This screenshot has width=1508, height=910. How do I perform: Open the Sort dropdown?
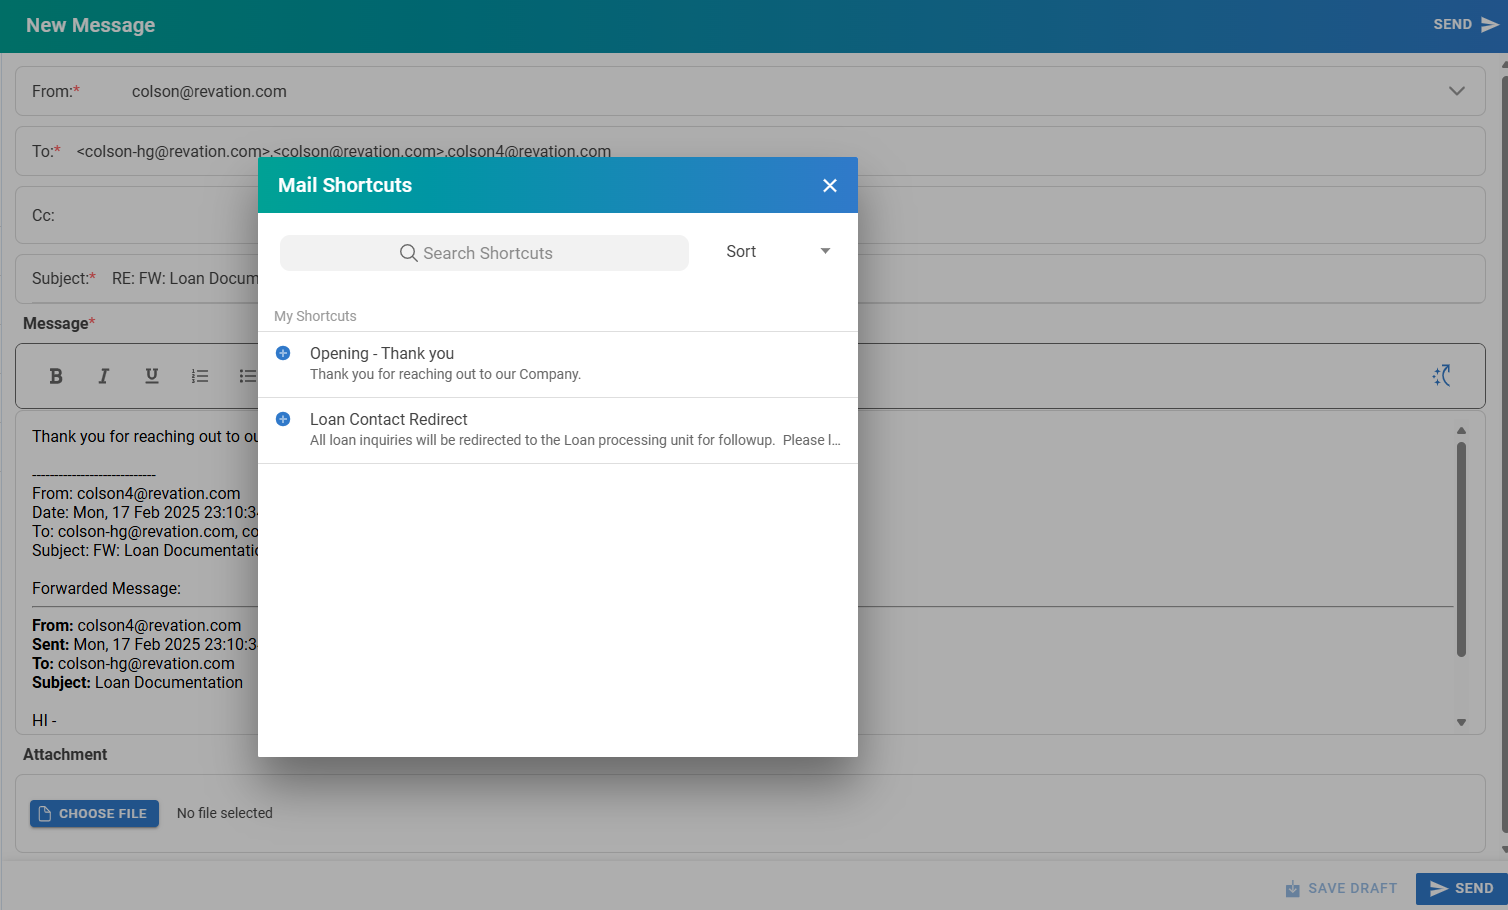coord(777,252)
